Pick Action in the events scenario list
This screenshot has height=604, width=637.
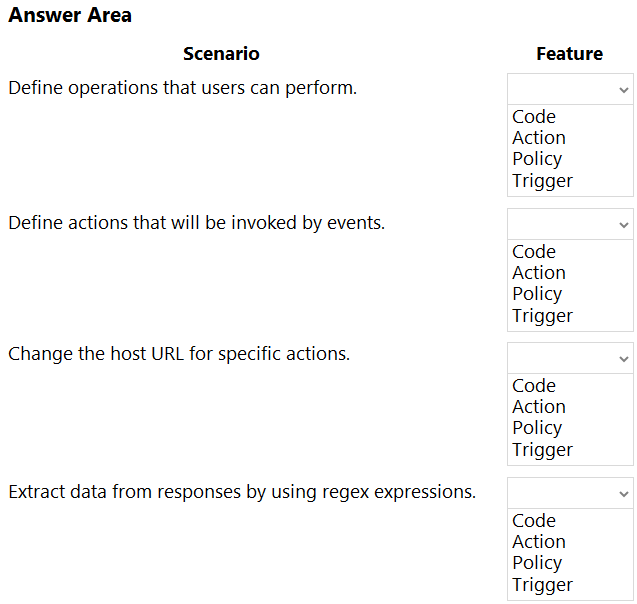pyautogui.click(x=539, y=273)
